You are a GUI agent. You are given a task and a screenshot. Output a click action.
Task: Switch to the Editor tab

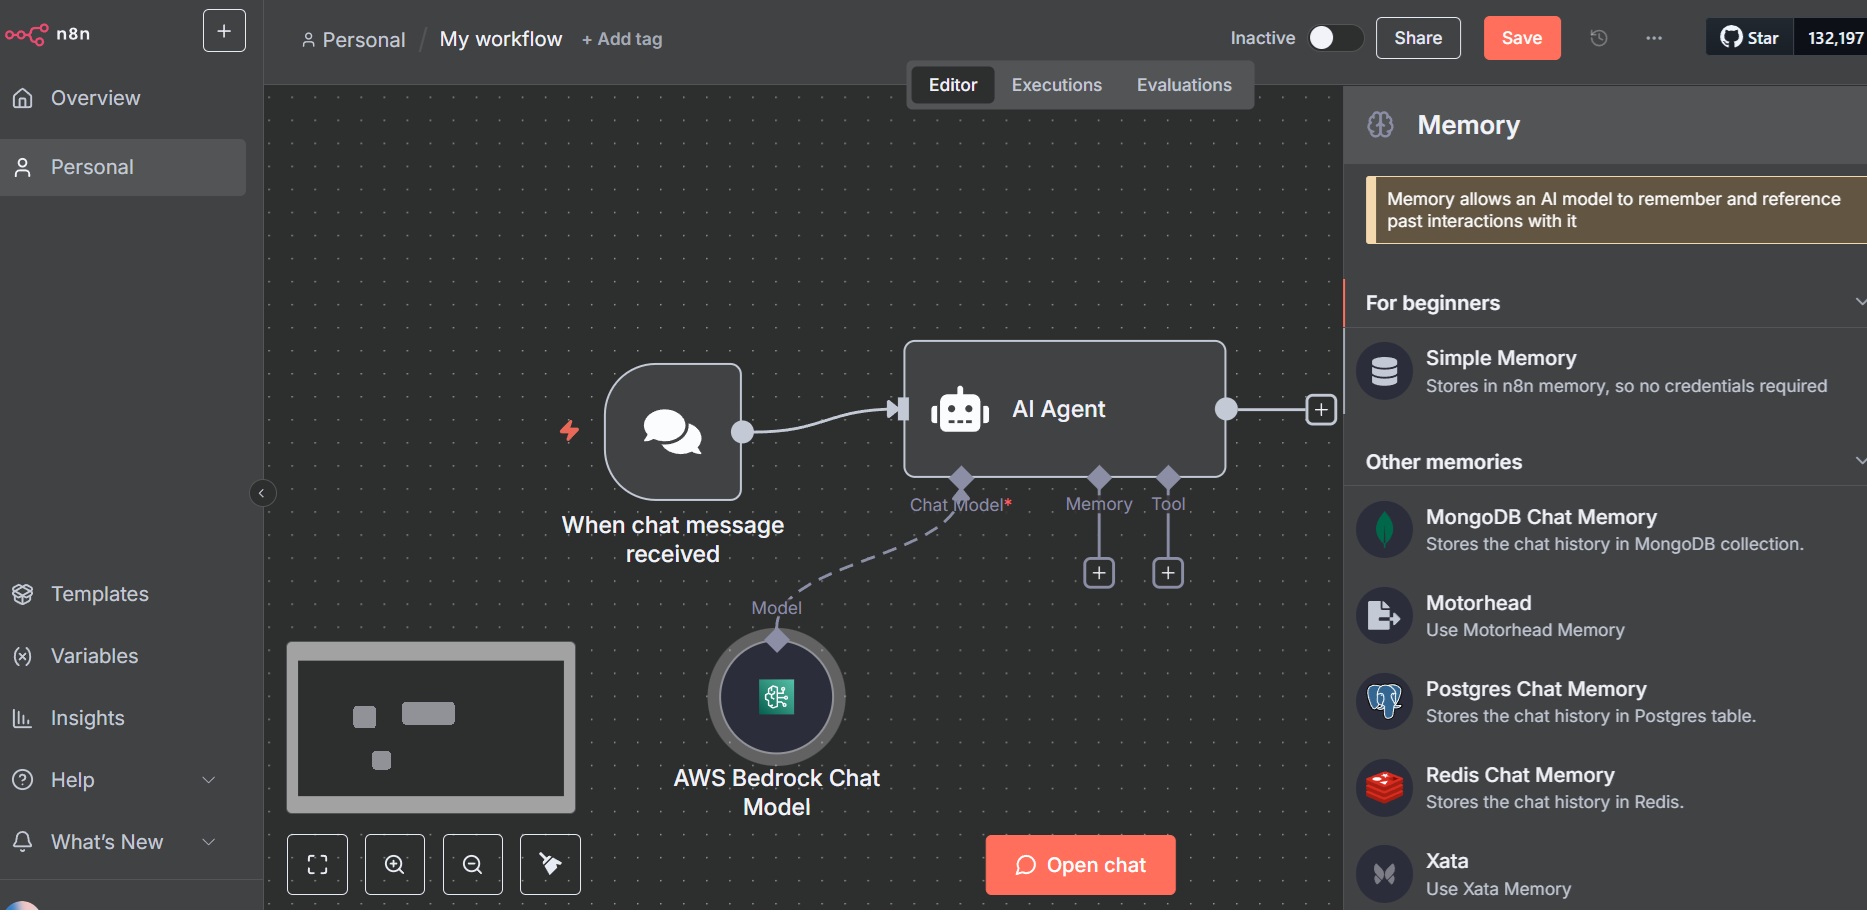tap(953, 85)
